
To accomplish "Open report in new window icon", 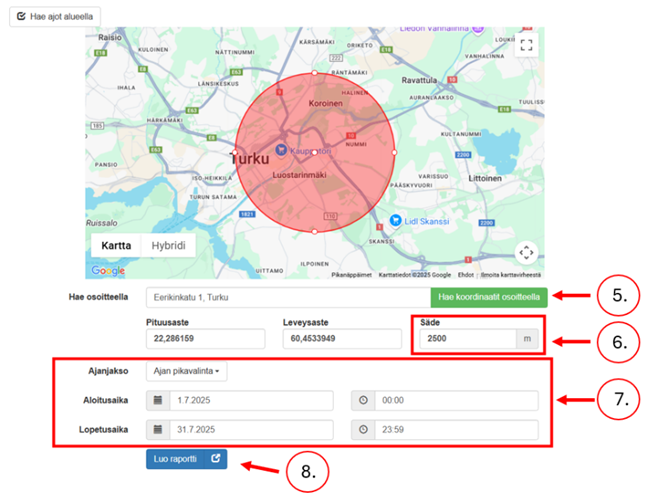I will [x=217, y=459].
